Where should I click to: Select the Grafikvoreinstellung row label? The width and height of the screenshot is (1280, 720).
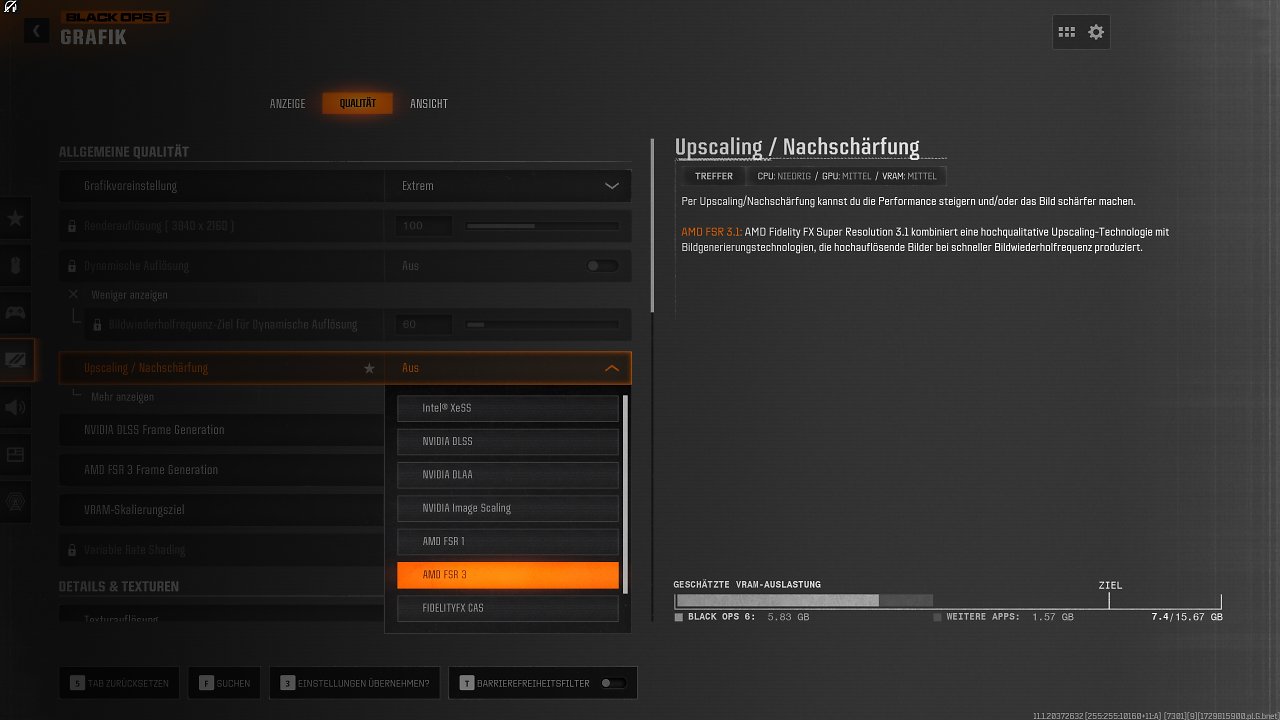pyautogui.click(x=131, y=186)
